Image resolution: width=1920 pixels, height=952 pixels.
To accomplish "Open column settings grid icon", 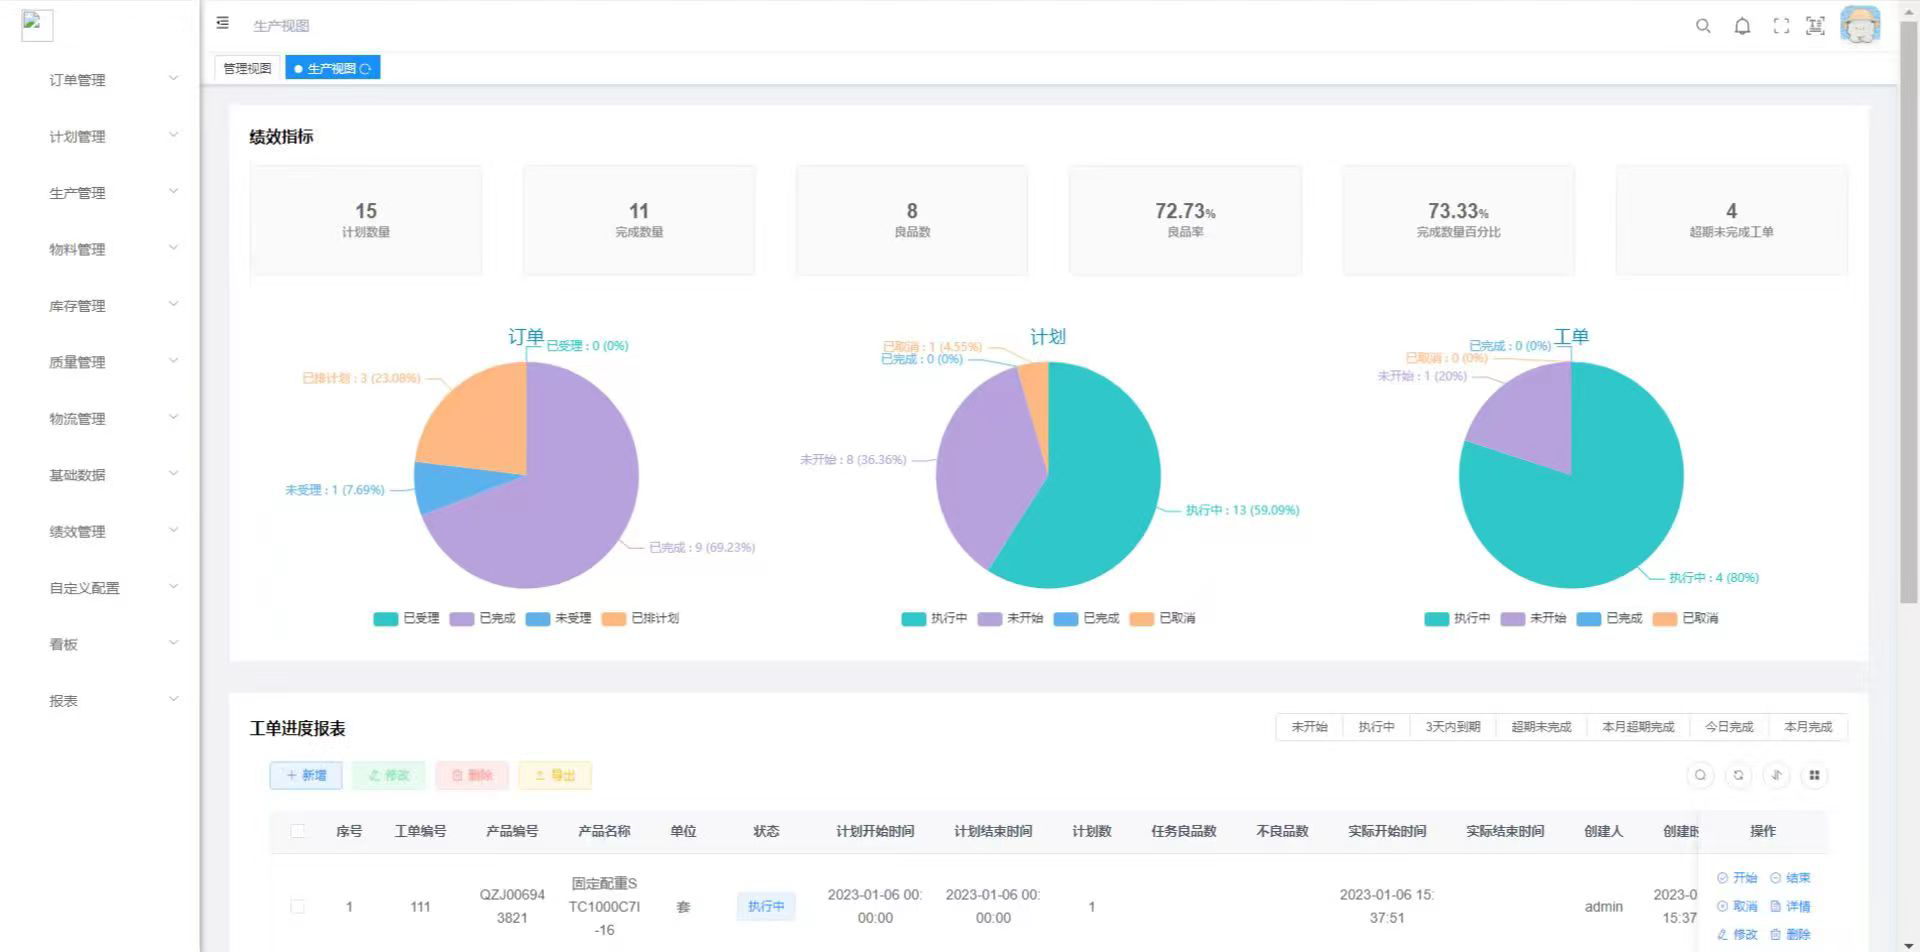I will (1814, 775).
